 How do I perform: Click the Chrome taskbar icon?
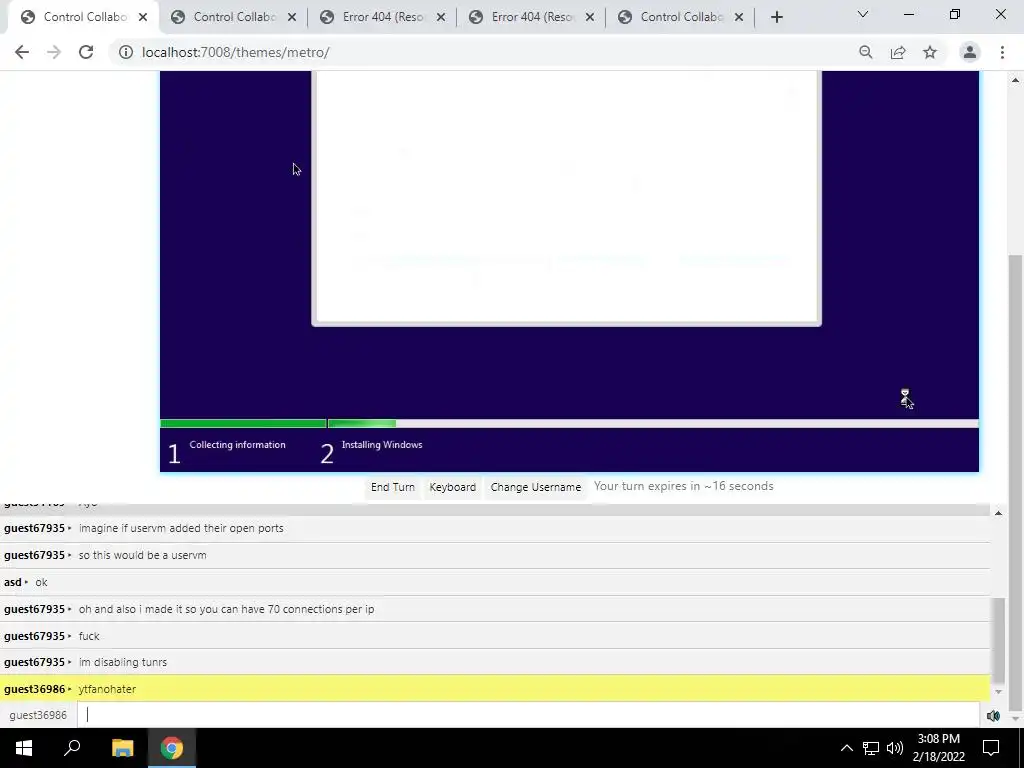pos(172,748)
